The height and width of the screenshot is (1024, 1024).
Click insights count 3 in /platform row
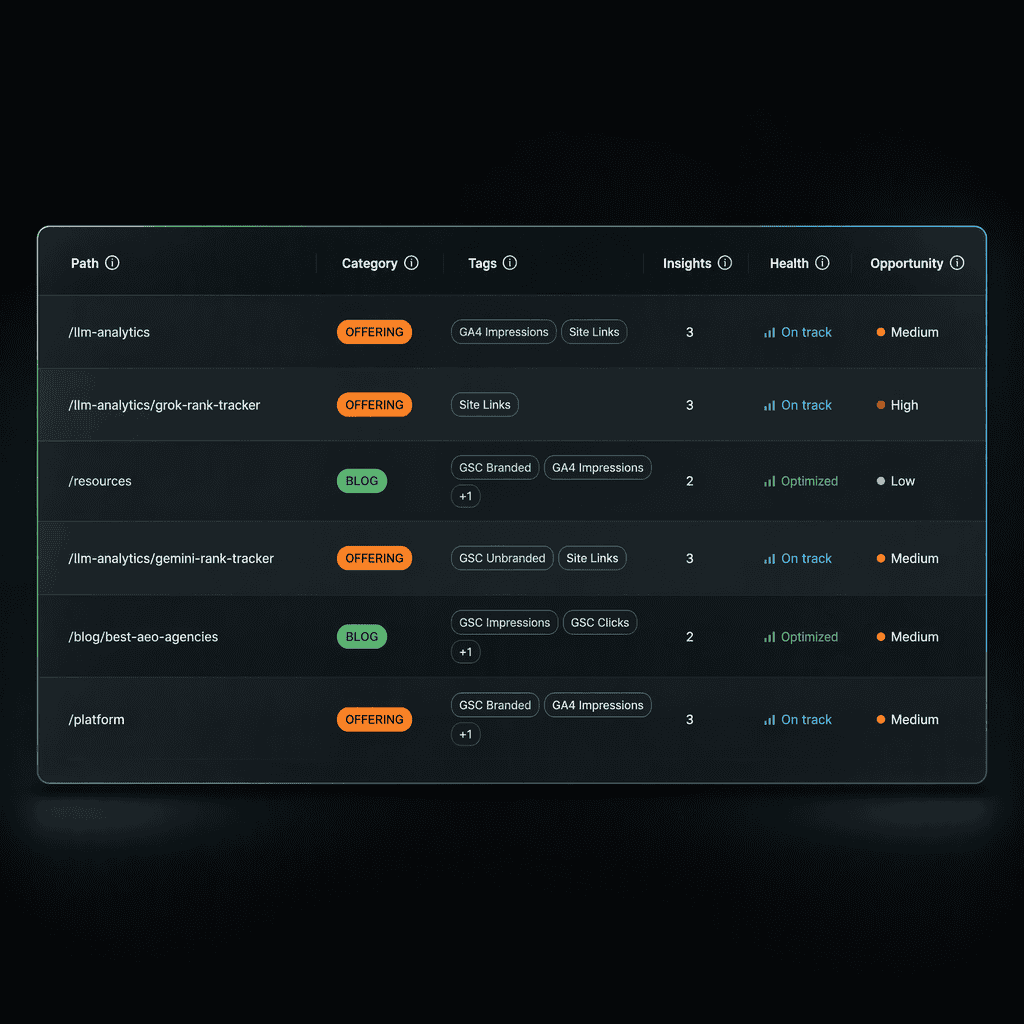pyautogui.click(x=690, y=720)
